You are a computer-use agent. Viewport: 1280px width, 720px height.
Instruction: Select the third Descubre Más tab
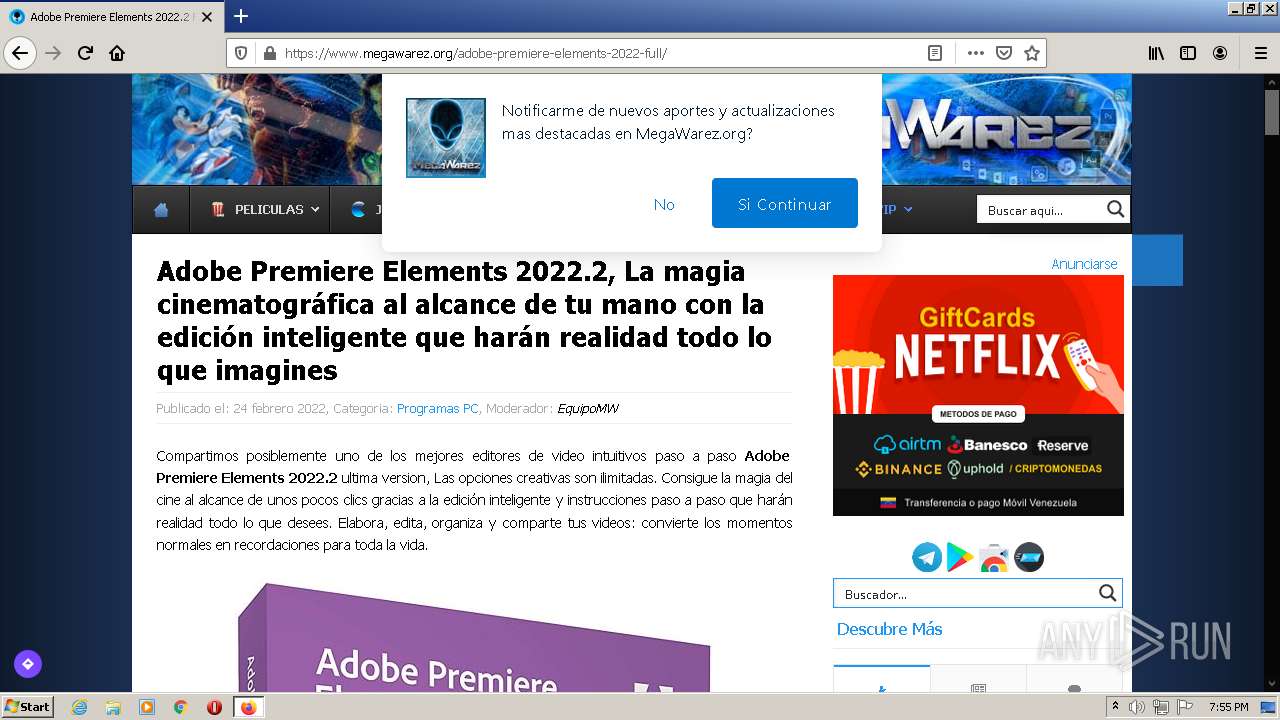point(1075,679)
